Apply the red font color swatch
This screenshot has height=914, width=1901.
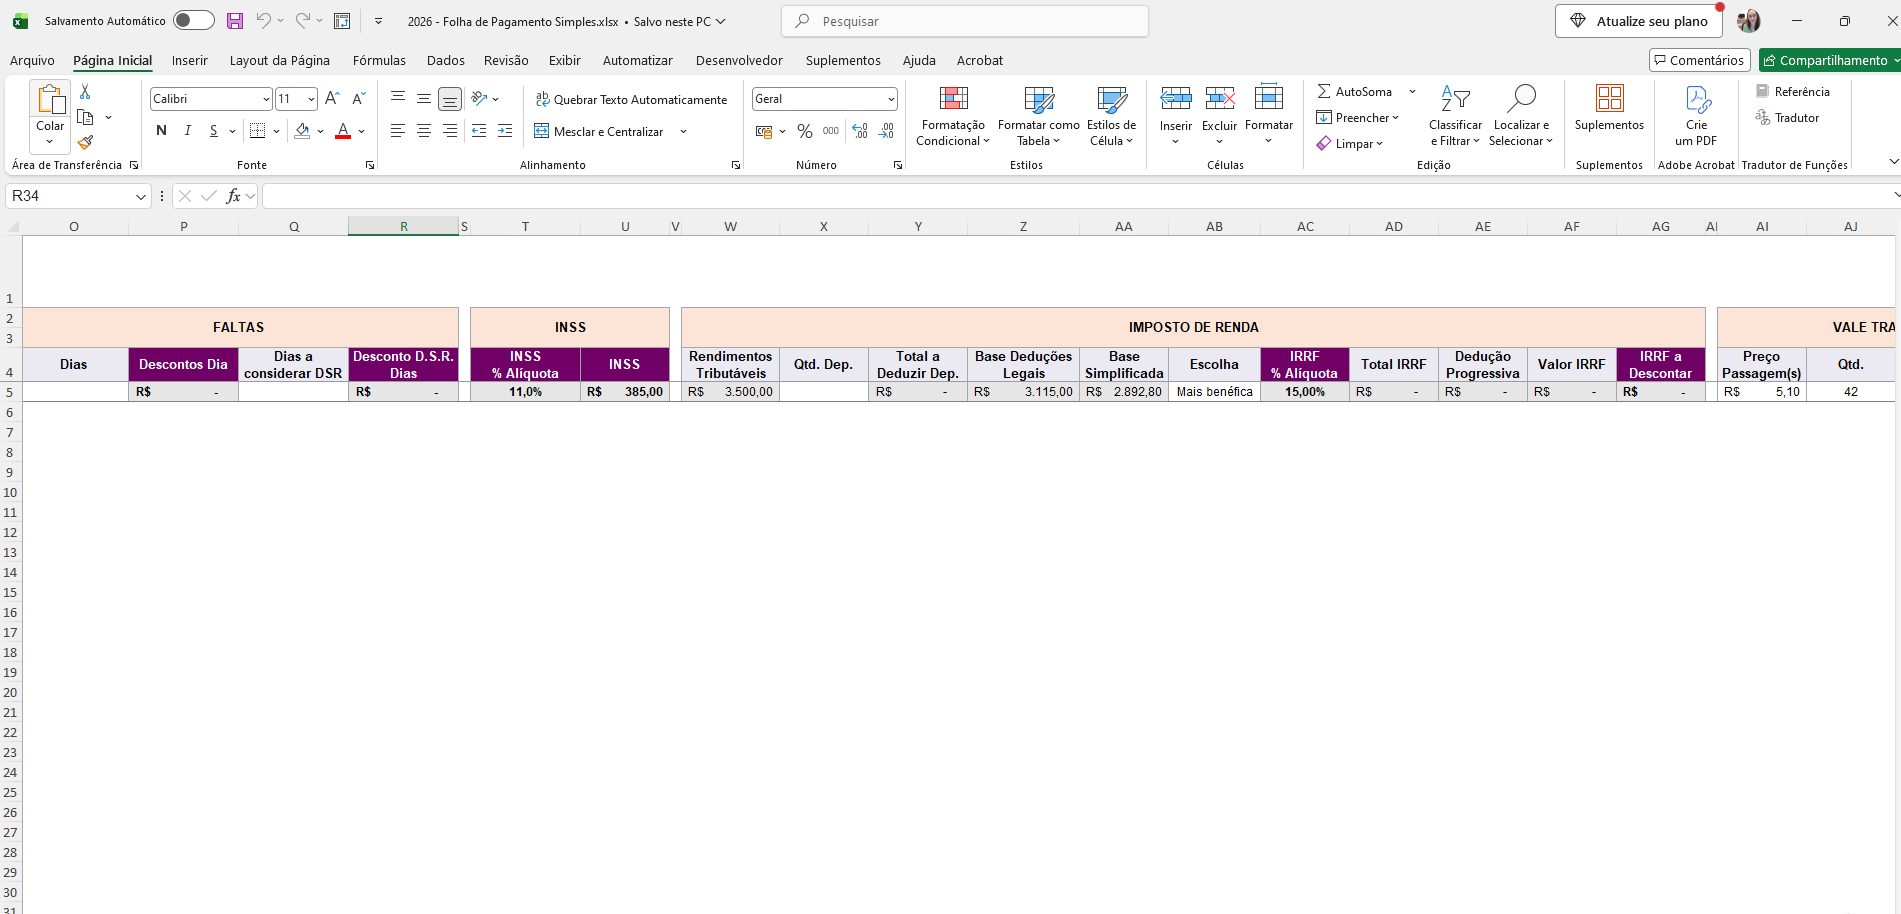tap(343, 131)
